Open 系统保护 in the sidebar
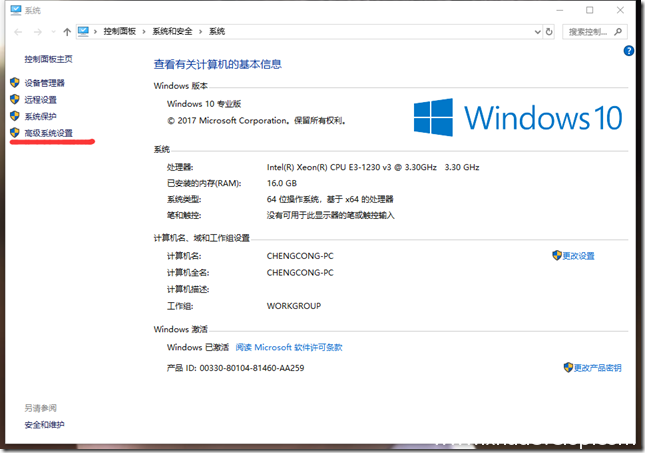The width and height of the screenshot is (645, 453). (40, 116)
